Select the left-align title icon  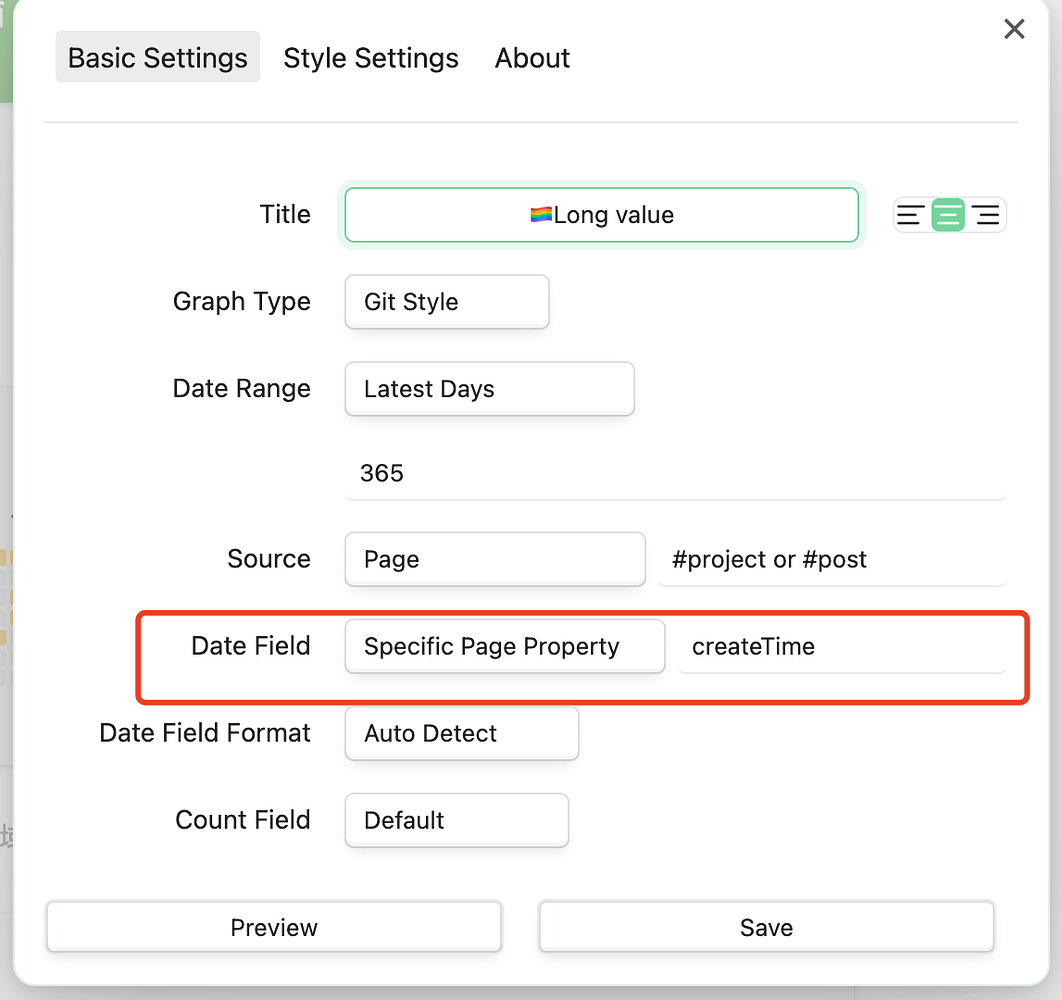tap(910, 215)
